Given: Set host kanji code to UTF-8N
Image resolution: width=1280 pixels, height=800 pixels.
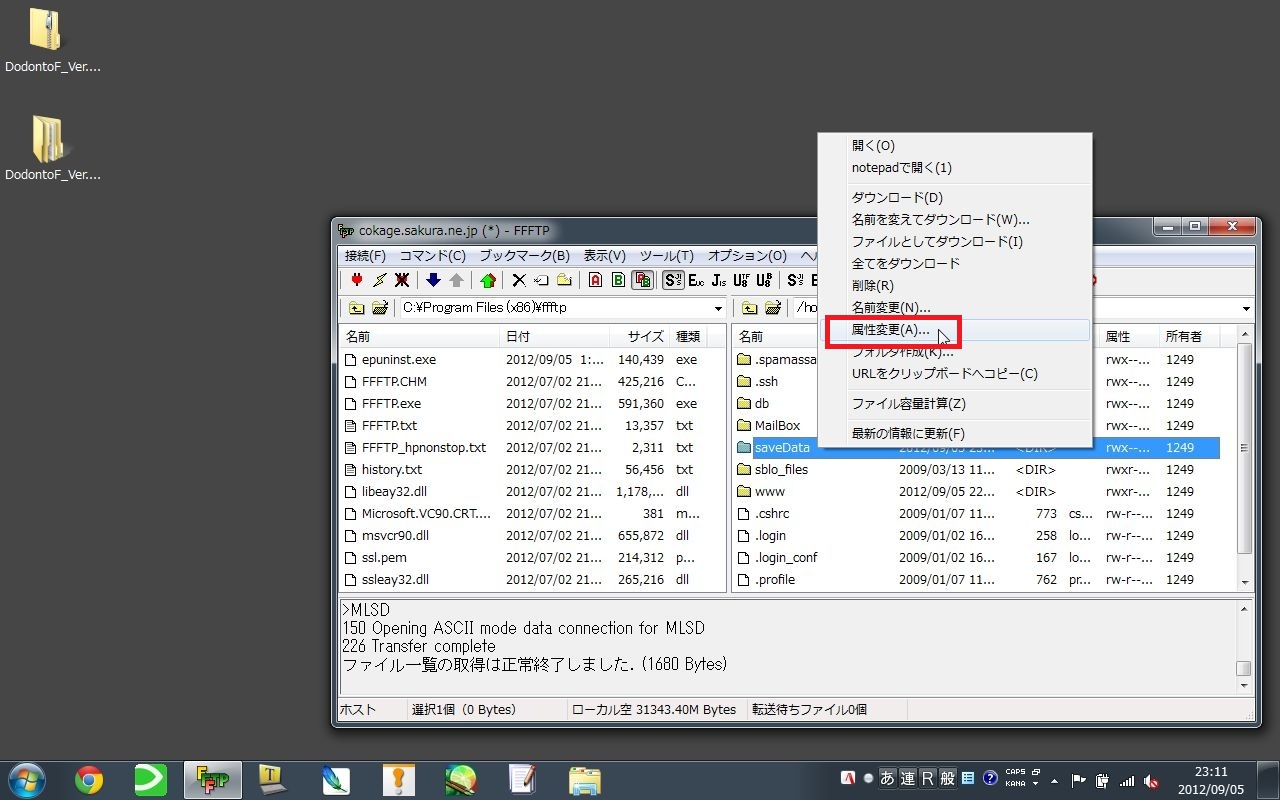Looking at the screenshot, I should click(x=742, y=280).
